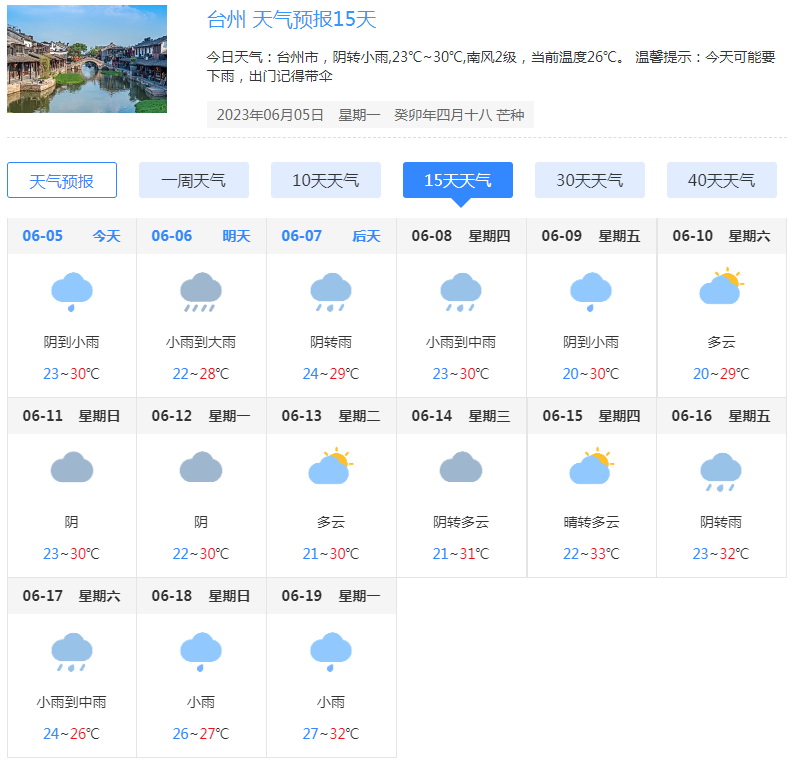This screenshot has height=767, width=803.
Task: Click the partly sunny icon for 06-10
Action: [x=721, y=289]
